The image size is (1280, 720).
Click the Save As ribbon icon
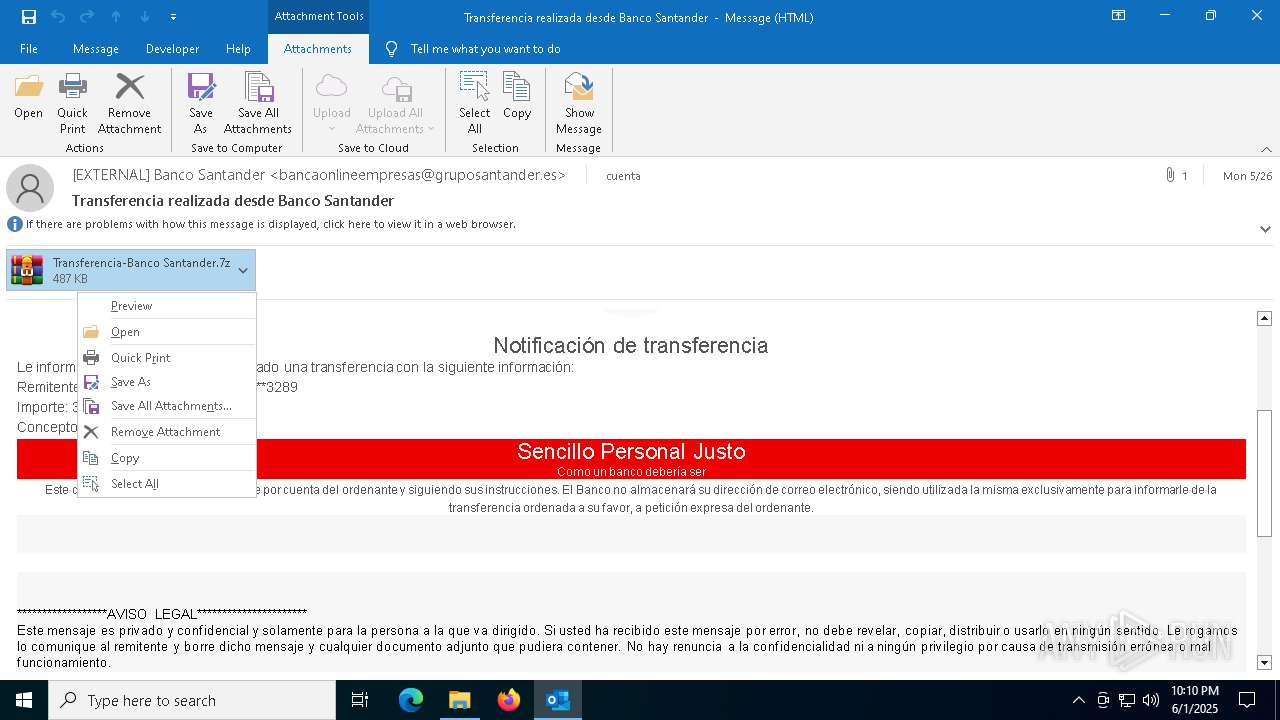coord(201,103)
